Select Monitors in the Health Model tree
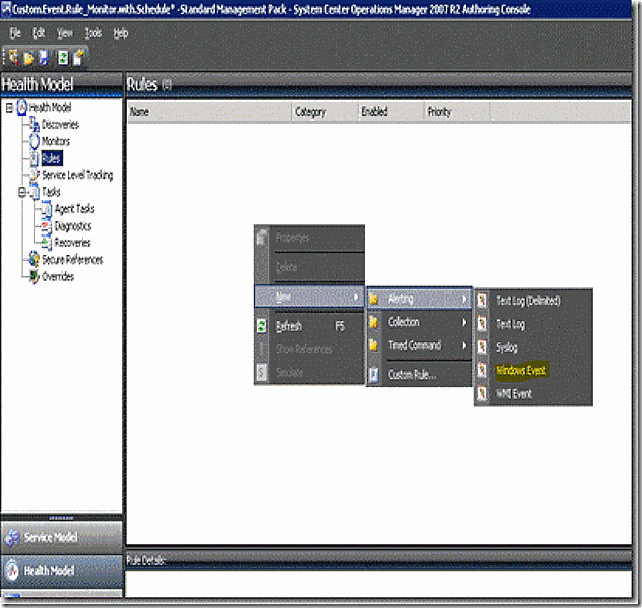 coord(56,141)
